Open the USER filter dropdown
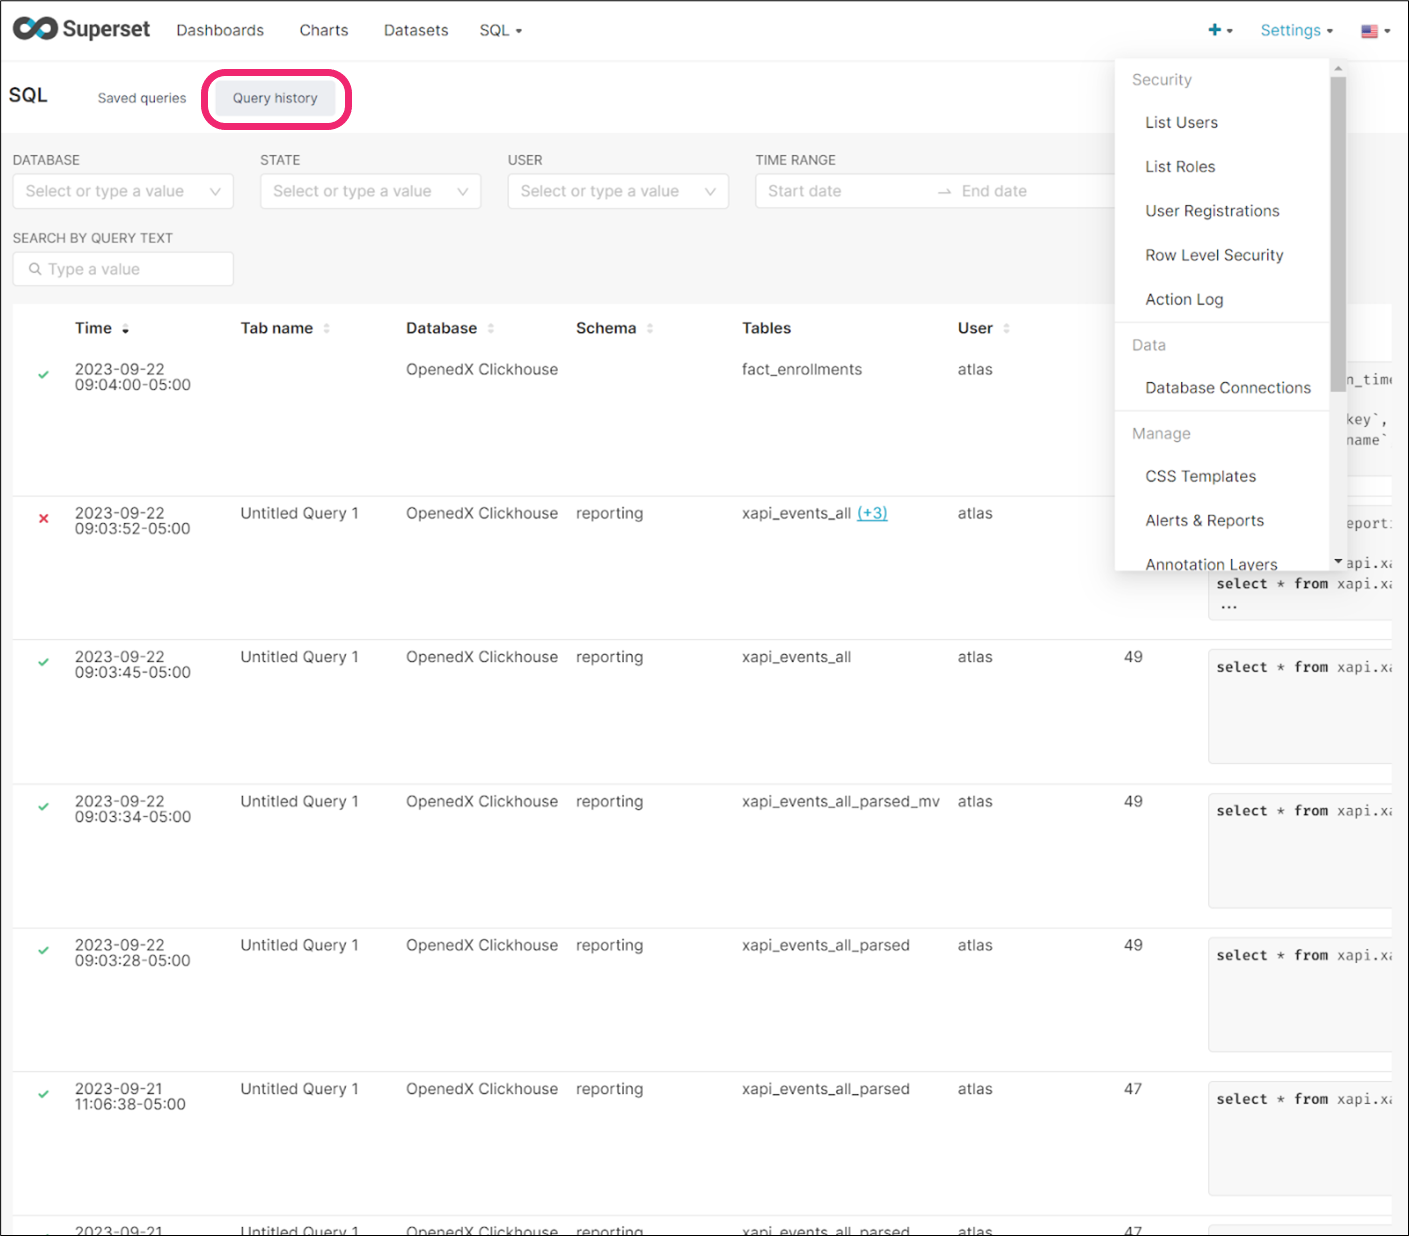Image resolution: width=1409 pixels, height=1236 pixels. 618,191
